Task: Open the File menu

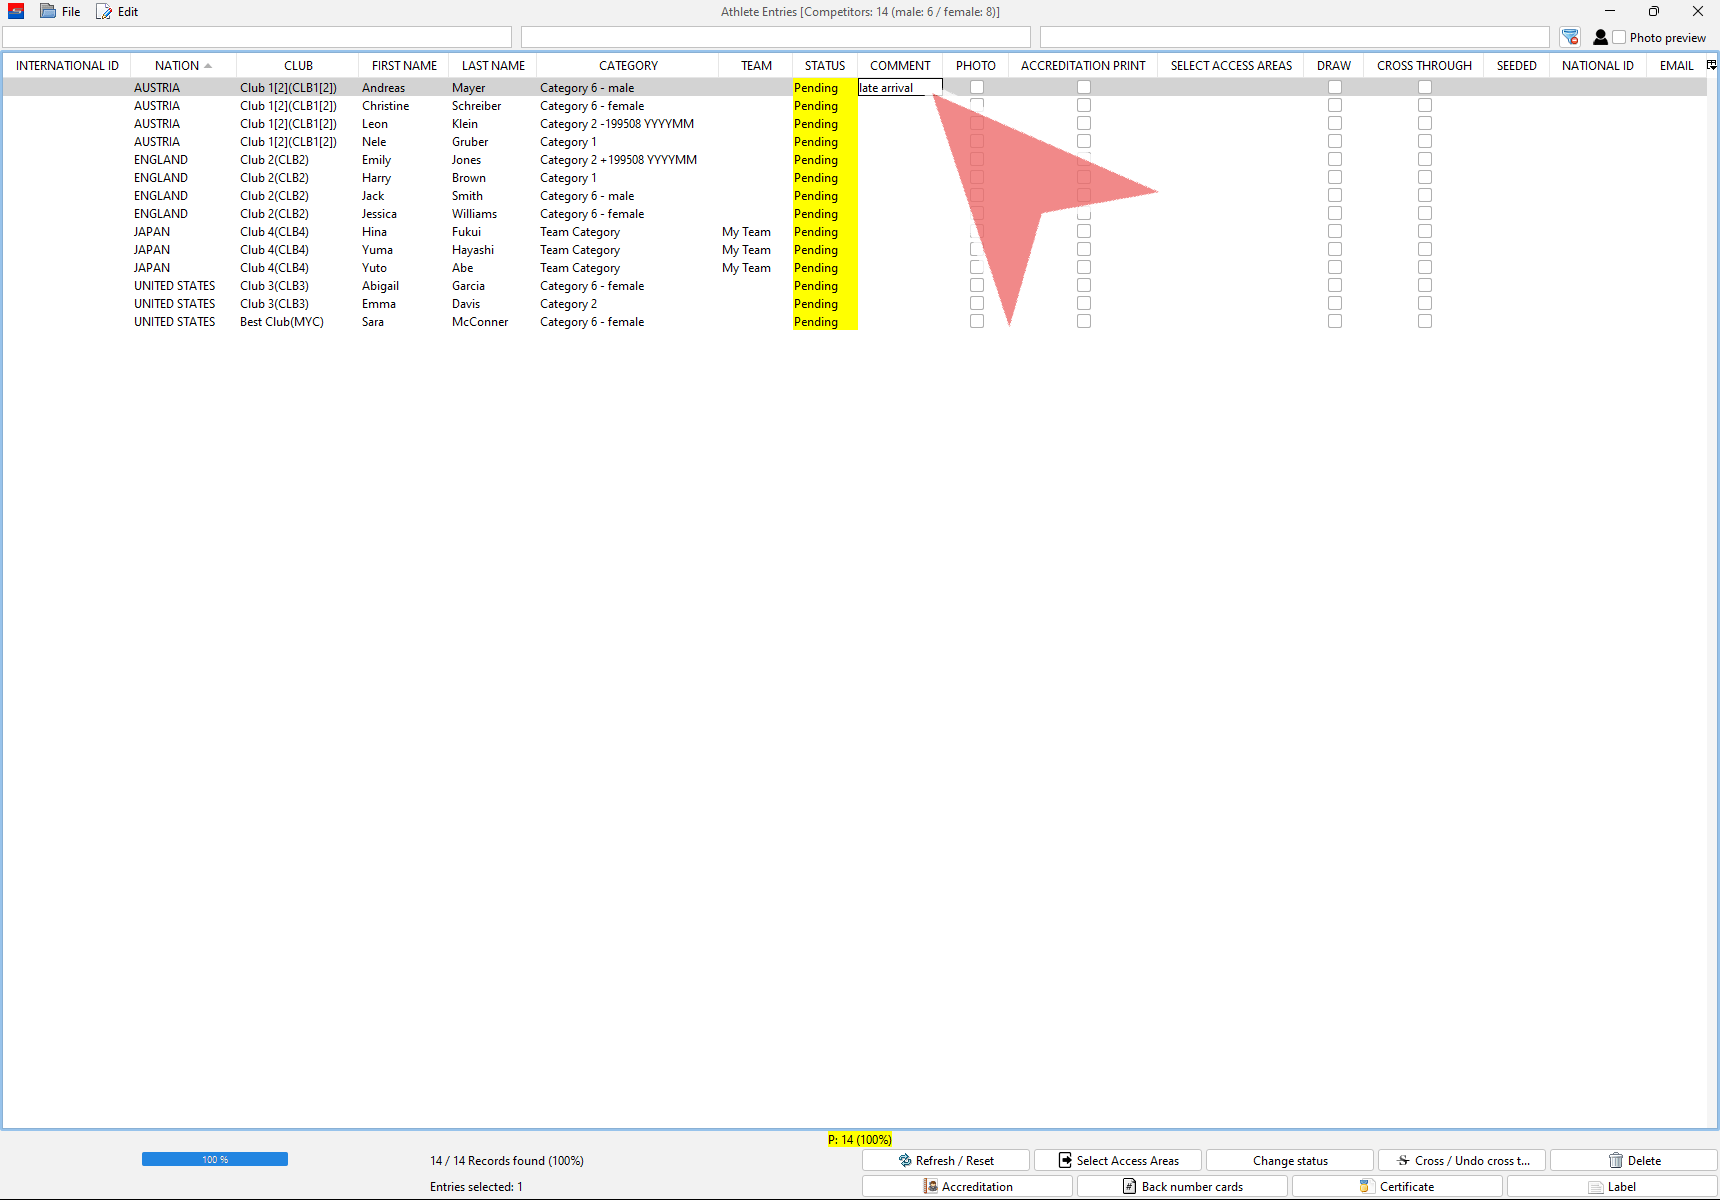Action: point(61,12)
